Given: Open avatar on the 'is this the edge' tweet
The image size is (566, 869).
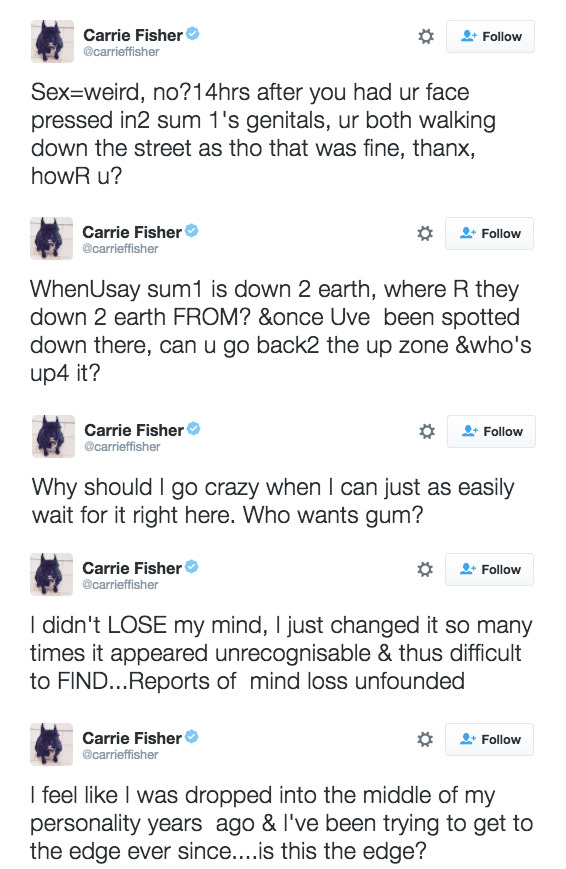Looking at the screenshot, I should click(52, 744).
